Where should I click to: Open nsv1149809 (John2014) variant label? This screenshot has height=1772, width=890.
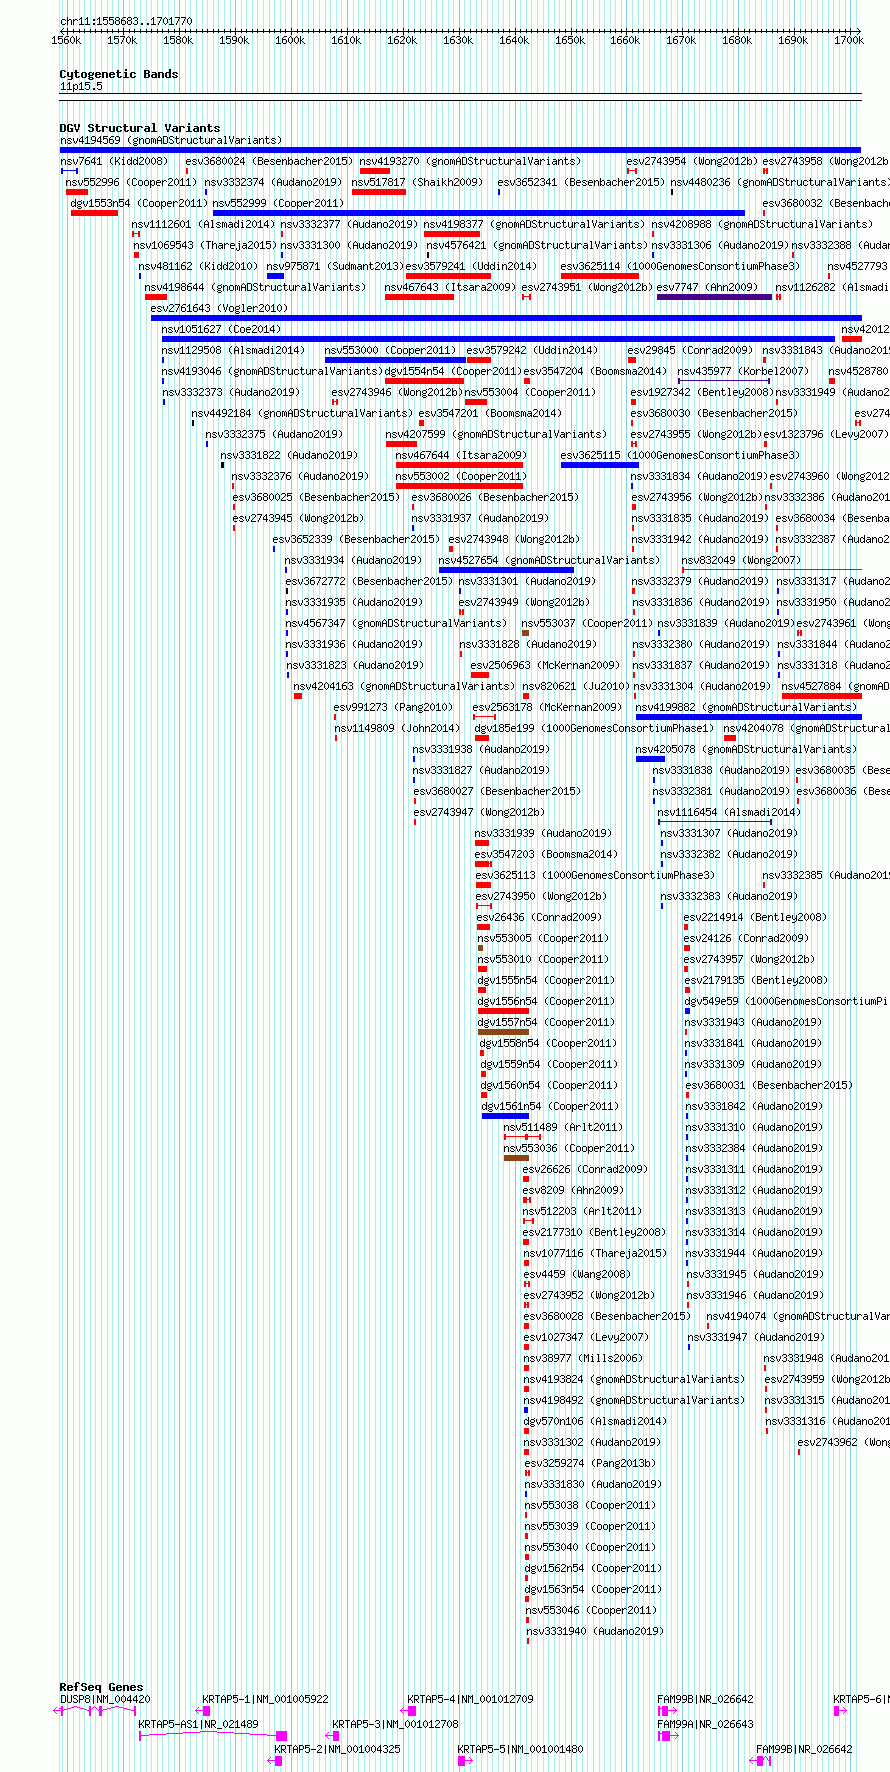pyautogui.click(x=397, y=728)
